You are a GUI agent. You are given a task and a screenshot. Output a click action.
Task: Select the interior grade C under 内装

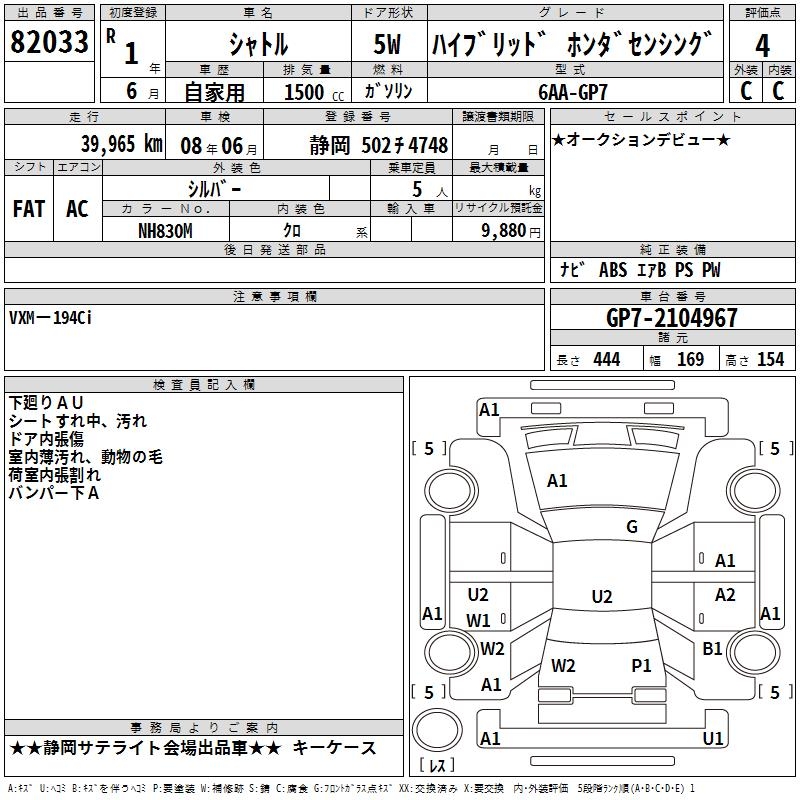click(x=778, y=91)
